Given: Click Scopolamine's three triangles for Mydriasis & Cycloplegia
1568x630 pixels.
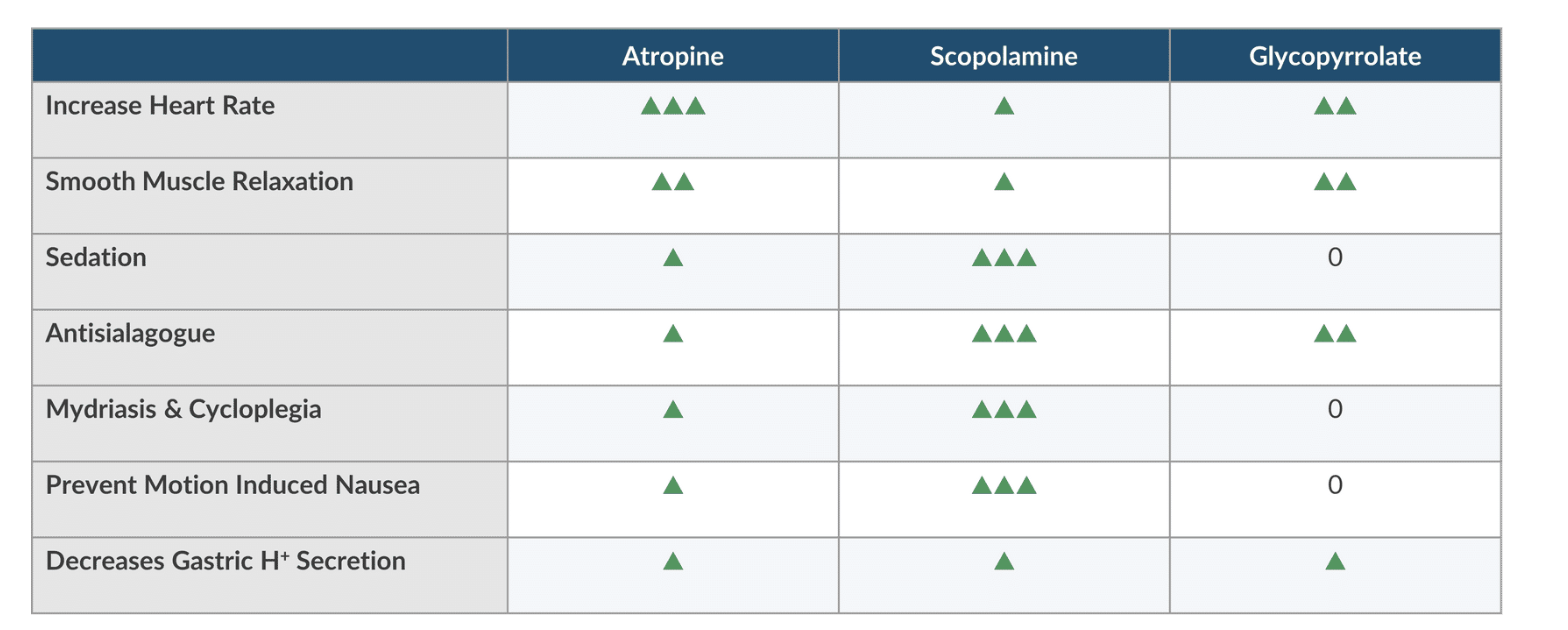Looking at the screenshot, I should click(1004, 410).
